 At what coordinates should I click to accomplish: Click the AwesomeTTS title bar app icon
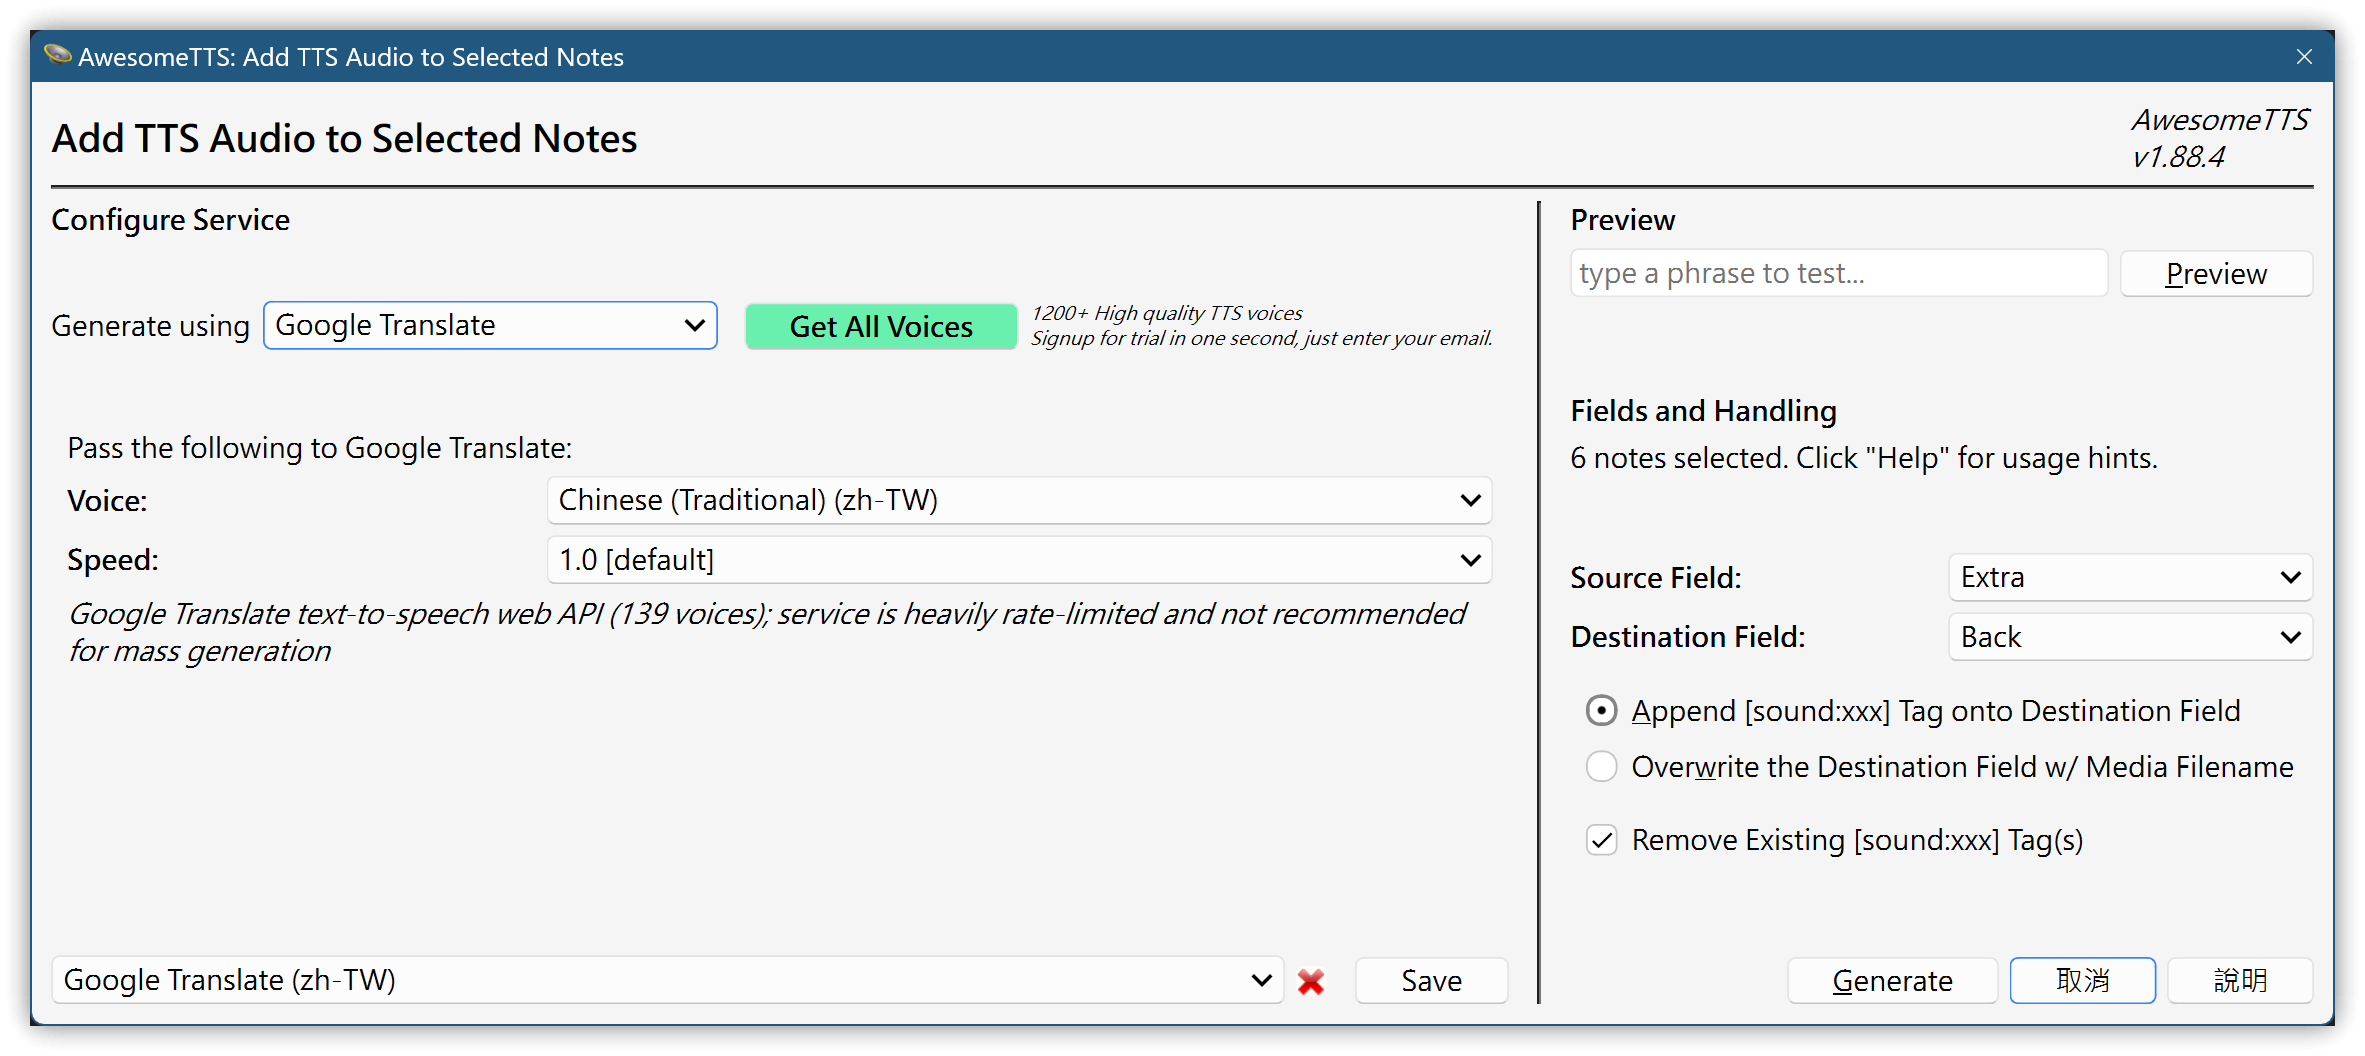pos(58,55)
